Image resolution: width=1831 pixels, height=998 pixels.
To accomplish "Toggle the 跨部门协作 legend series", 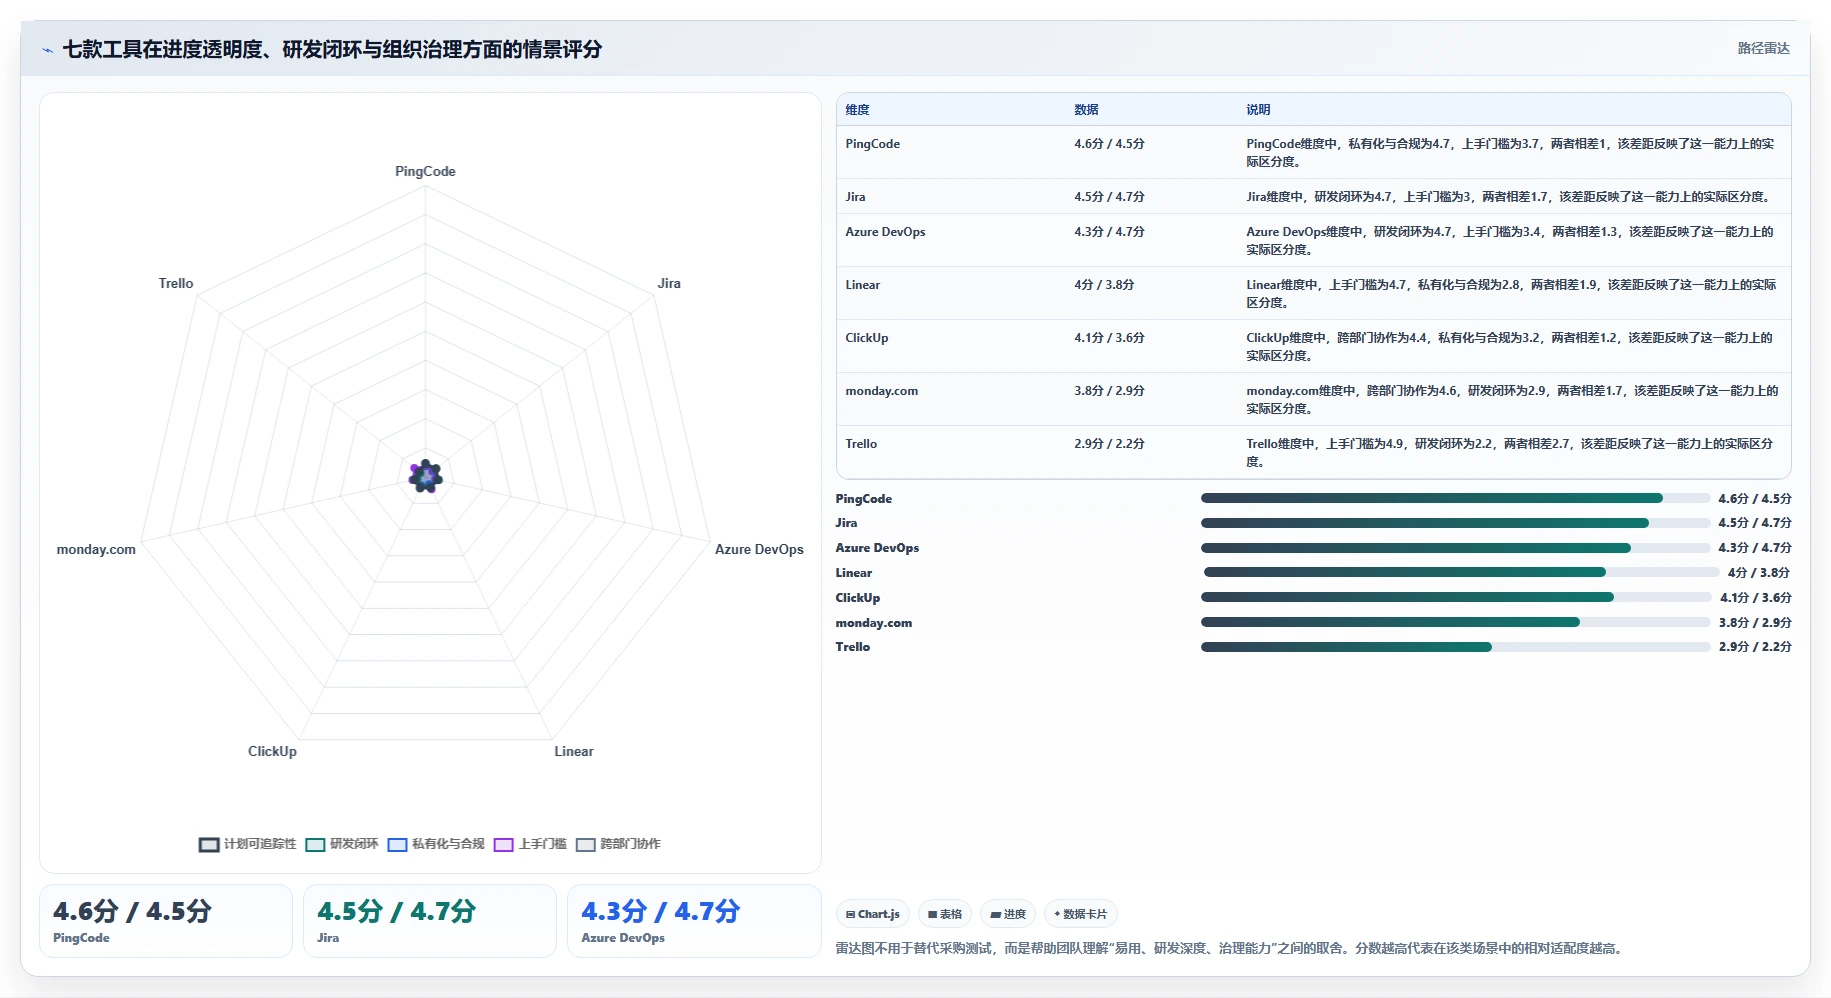I will (618, 844).
